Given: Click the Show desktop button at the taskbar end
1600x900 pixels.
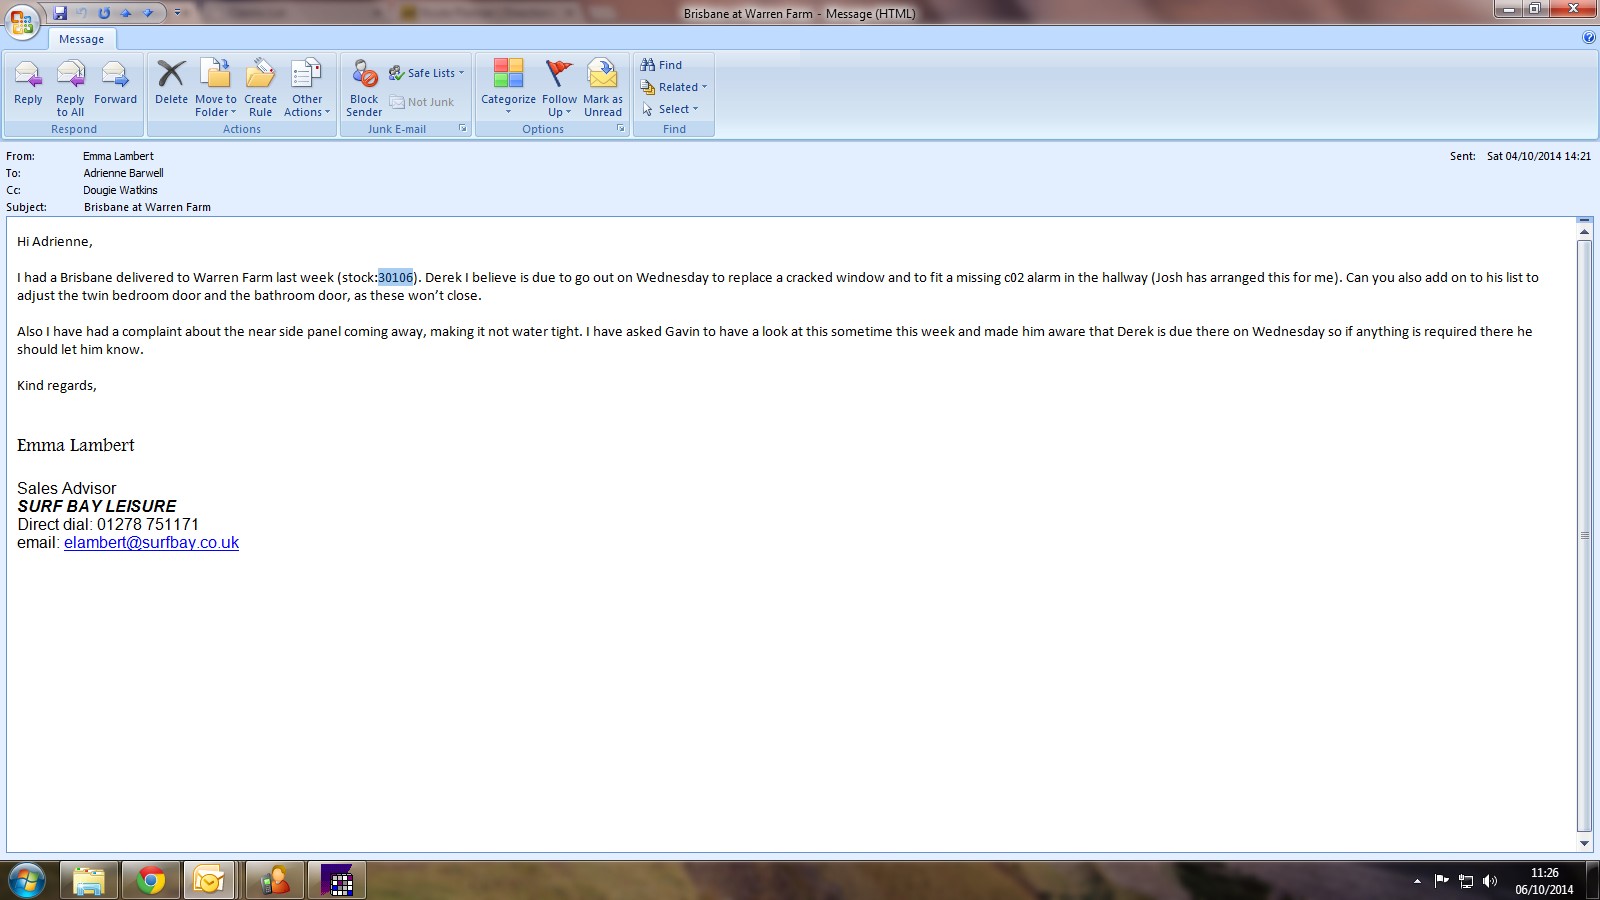Looking at the screenshot, I should (1593, 881).
